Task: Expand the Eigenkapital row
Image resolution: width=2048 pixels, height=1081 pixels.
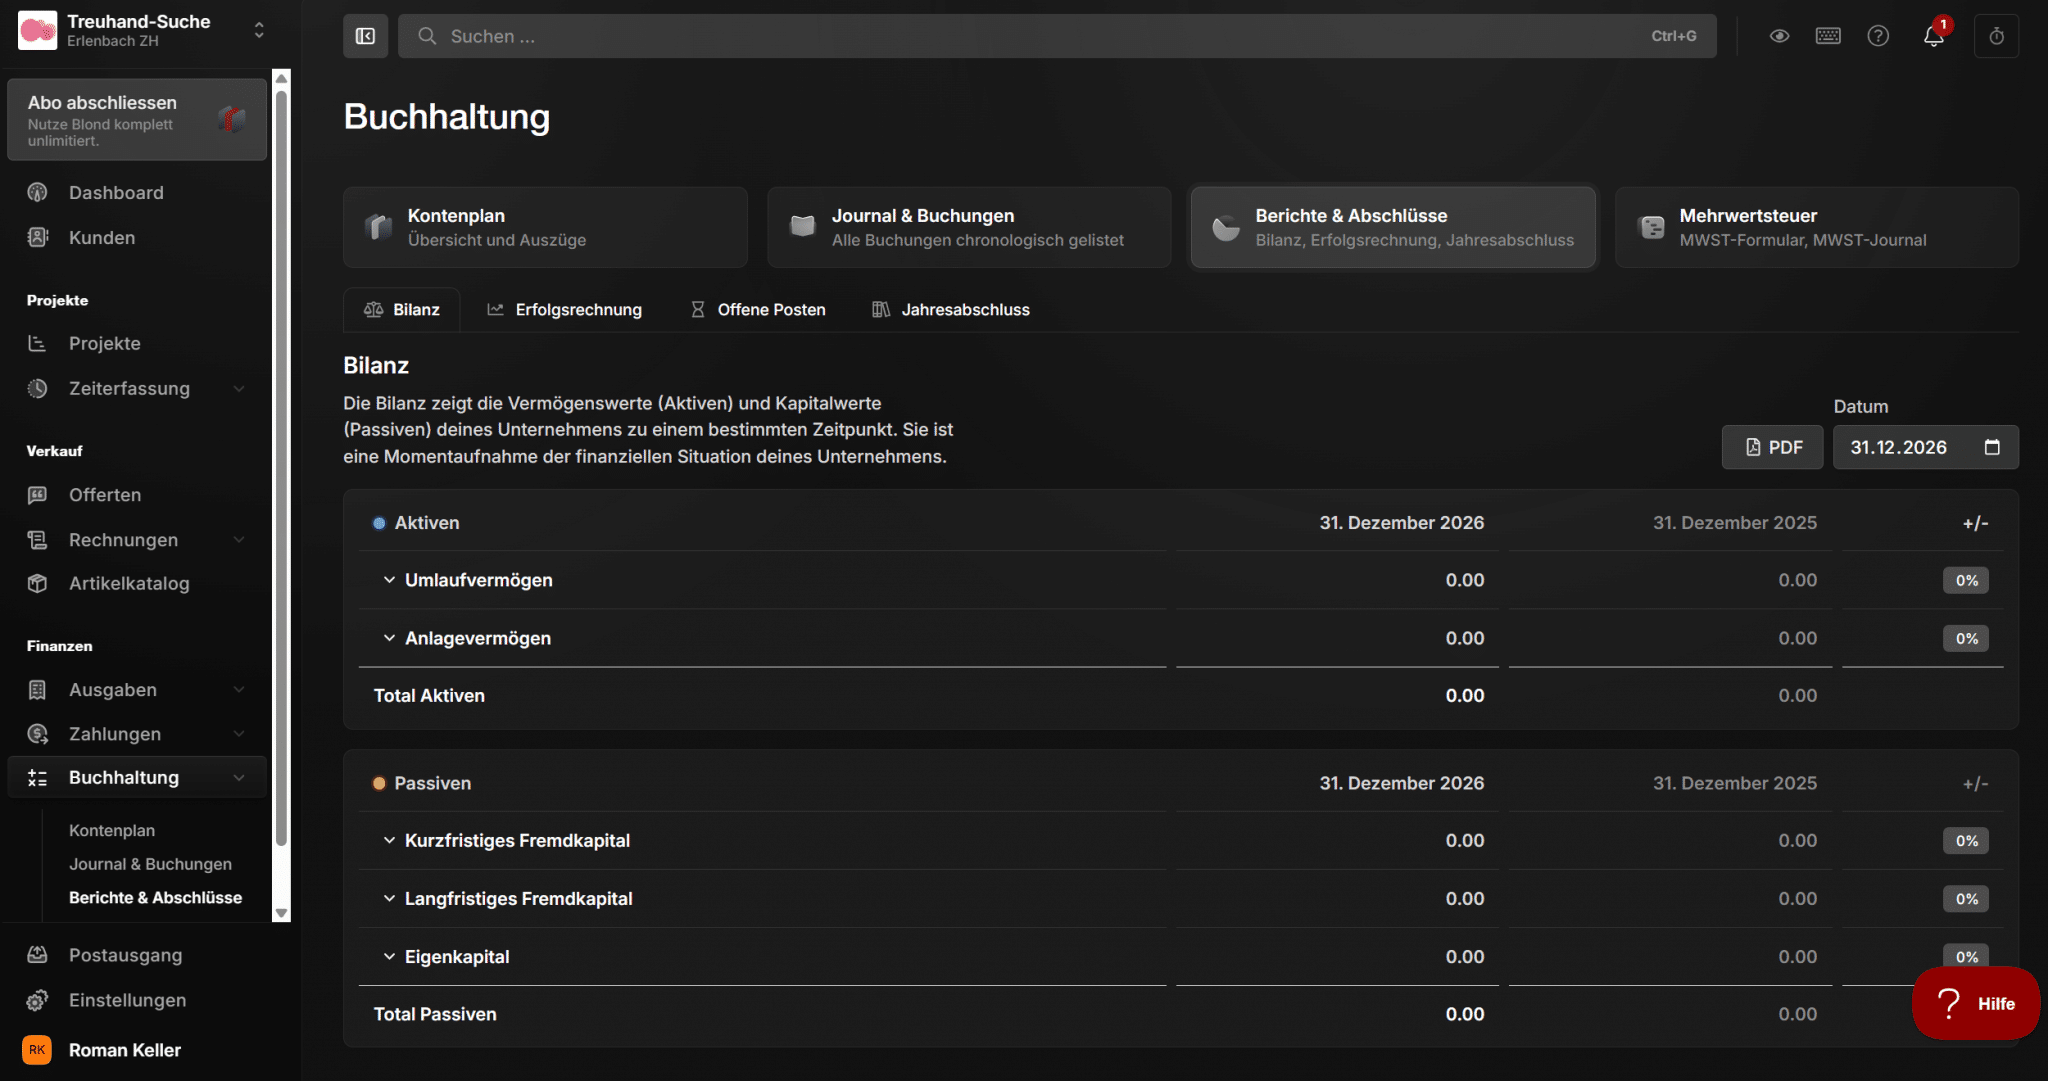Action: coord(389,956)
